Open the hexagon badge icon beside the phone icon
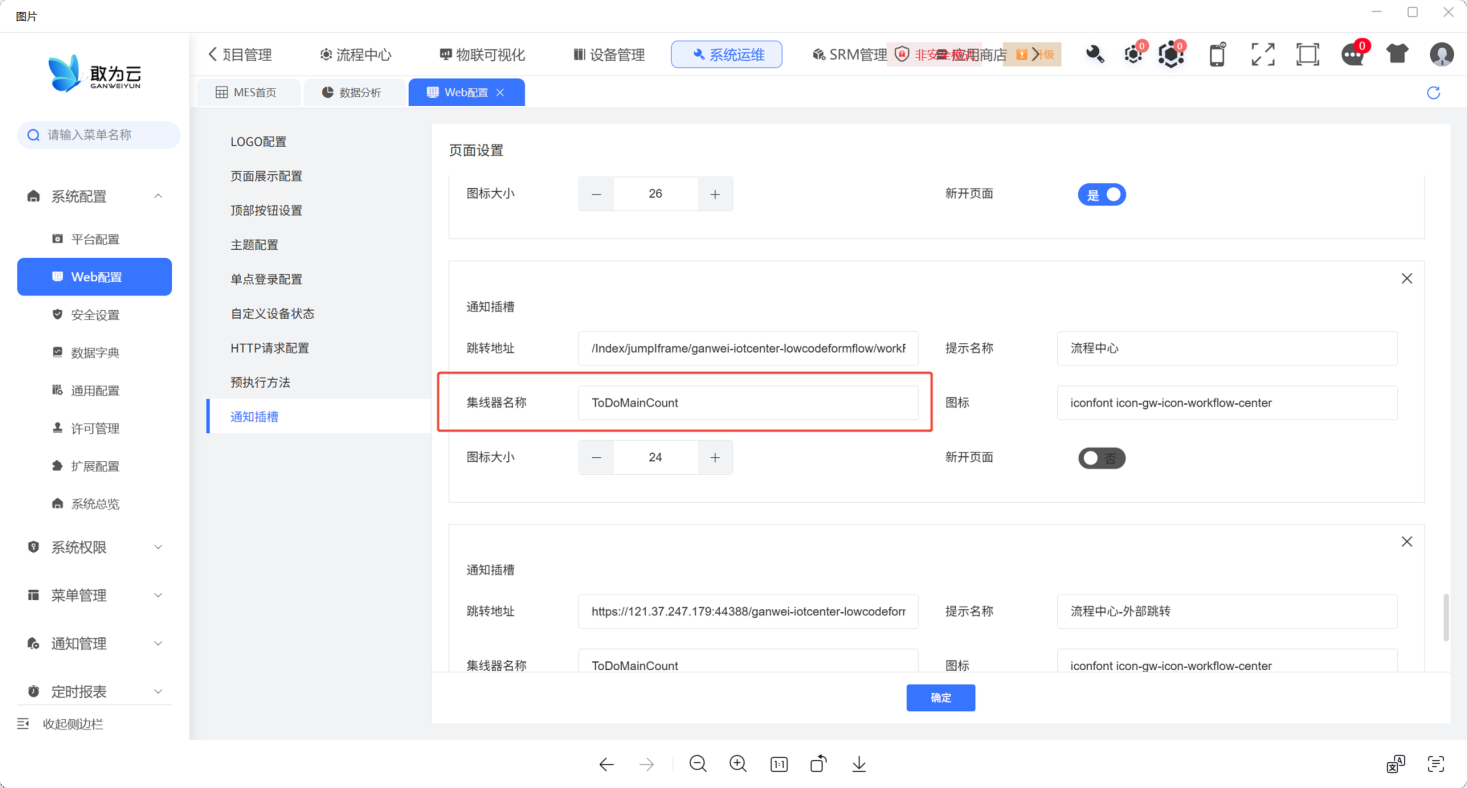 1172,54
